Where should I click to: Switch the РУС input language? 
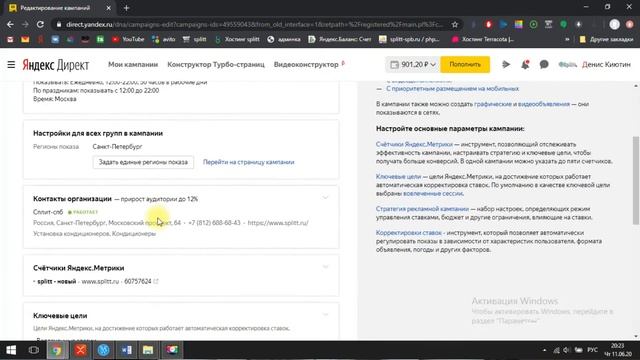tap(592, 350)
